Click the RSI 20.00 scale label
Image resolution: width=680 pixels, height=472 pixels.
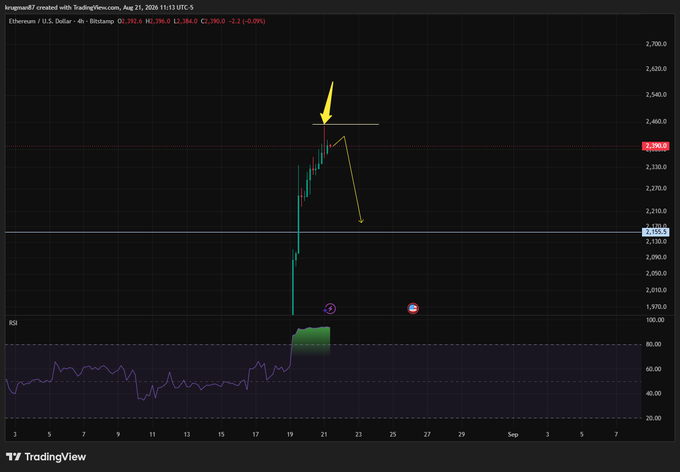click(x=654, y=418)
